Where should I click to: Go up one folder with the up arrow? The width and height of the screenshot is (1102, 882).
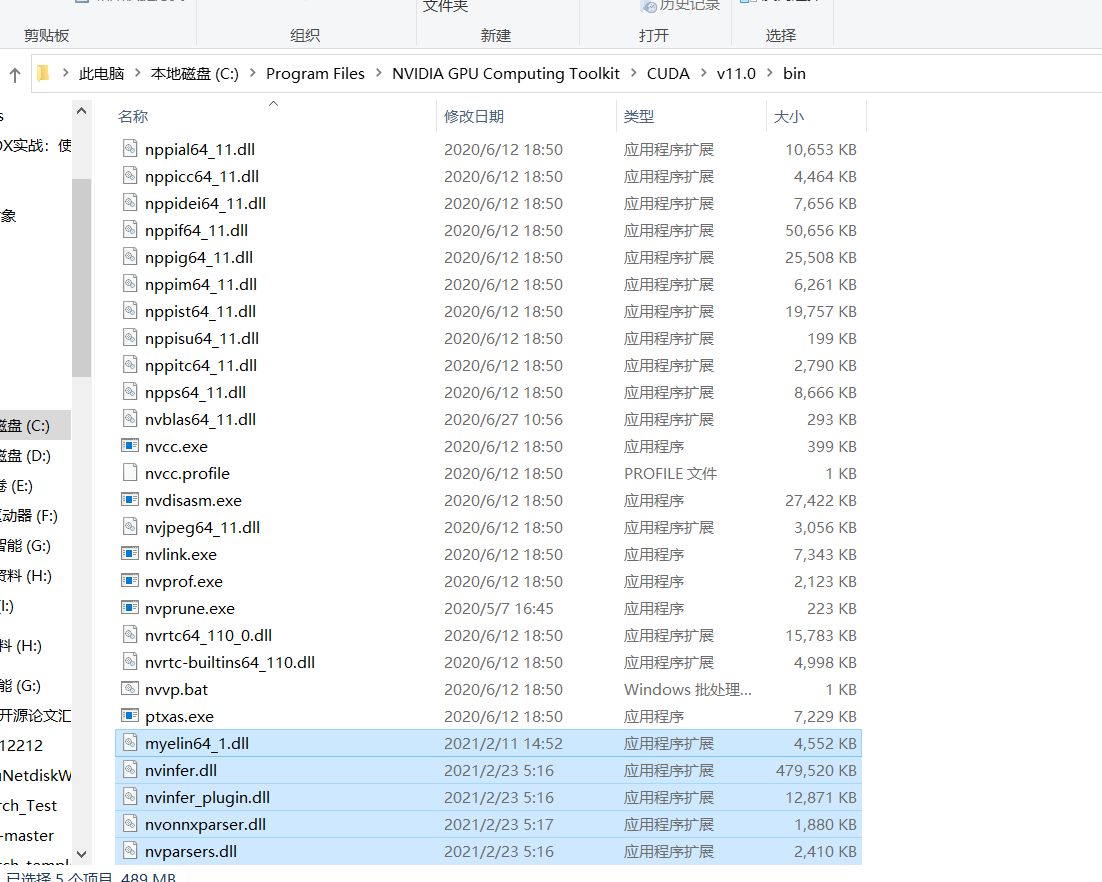point(15,74)
